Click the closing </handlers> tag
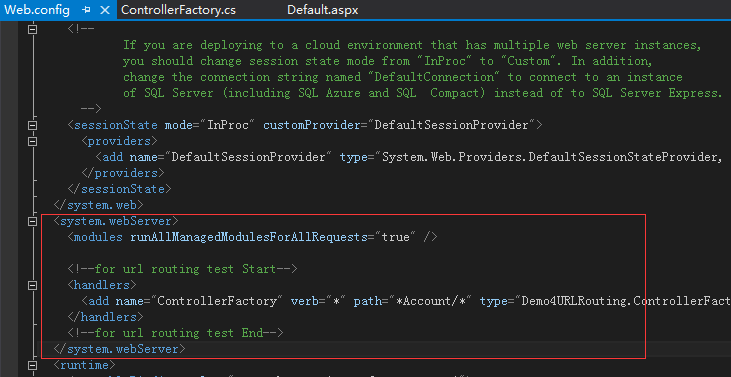 (105, 317)
